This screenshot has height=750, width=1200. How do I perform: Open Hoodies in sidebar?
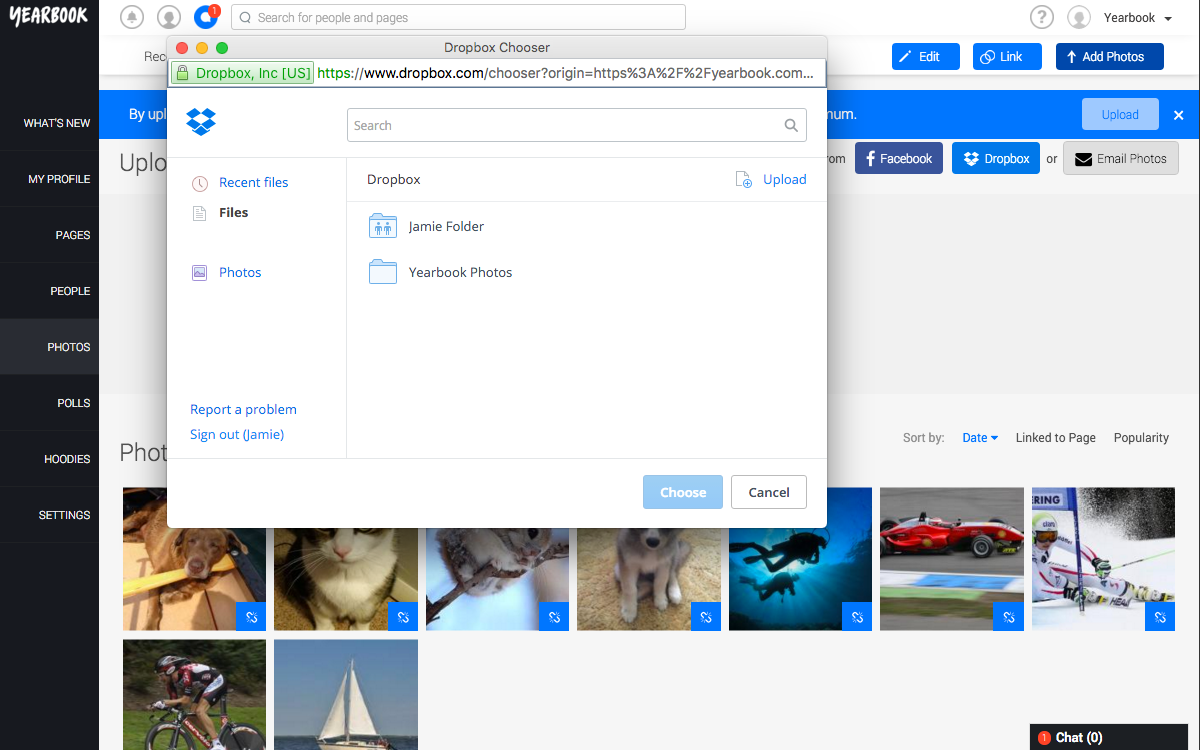pos(49,459)
